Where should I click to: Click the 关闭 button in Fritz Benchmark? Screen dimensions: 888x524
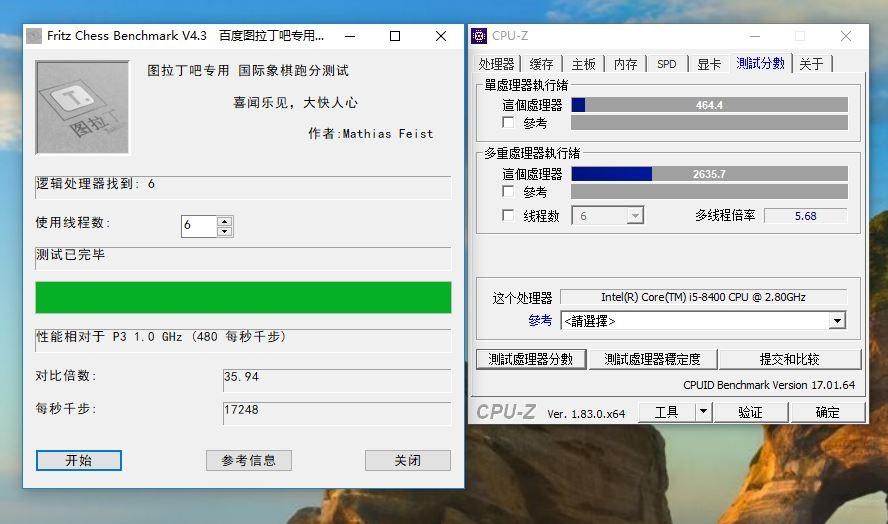[408, 461]
